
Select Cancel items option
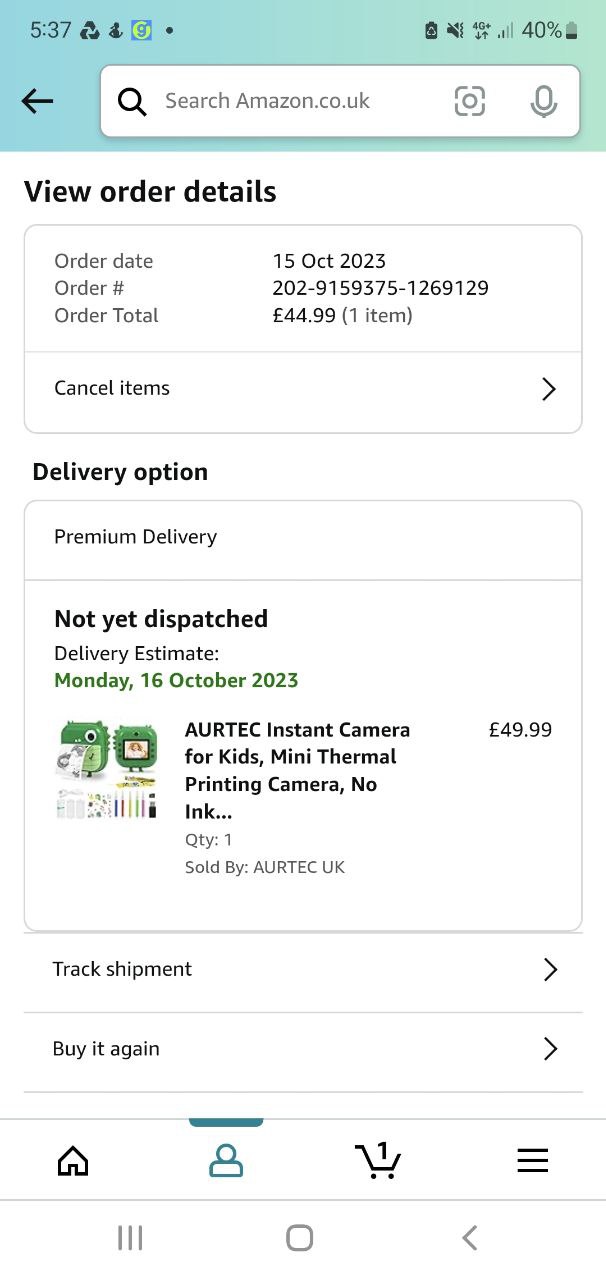[x=112, y=388]
